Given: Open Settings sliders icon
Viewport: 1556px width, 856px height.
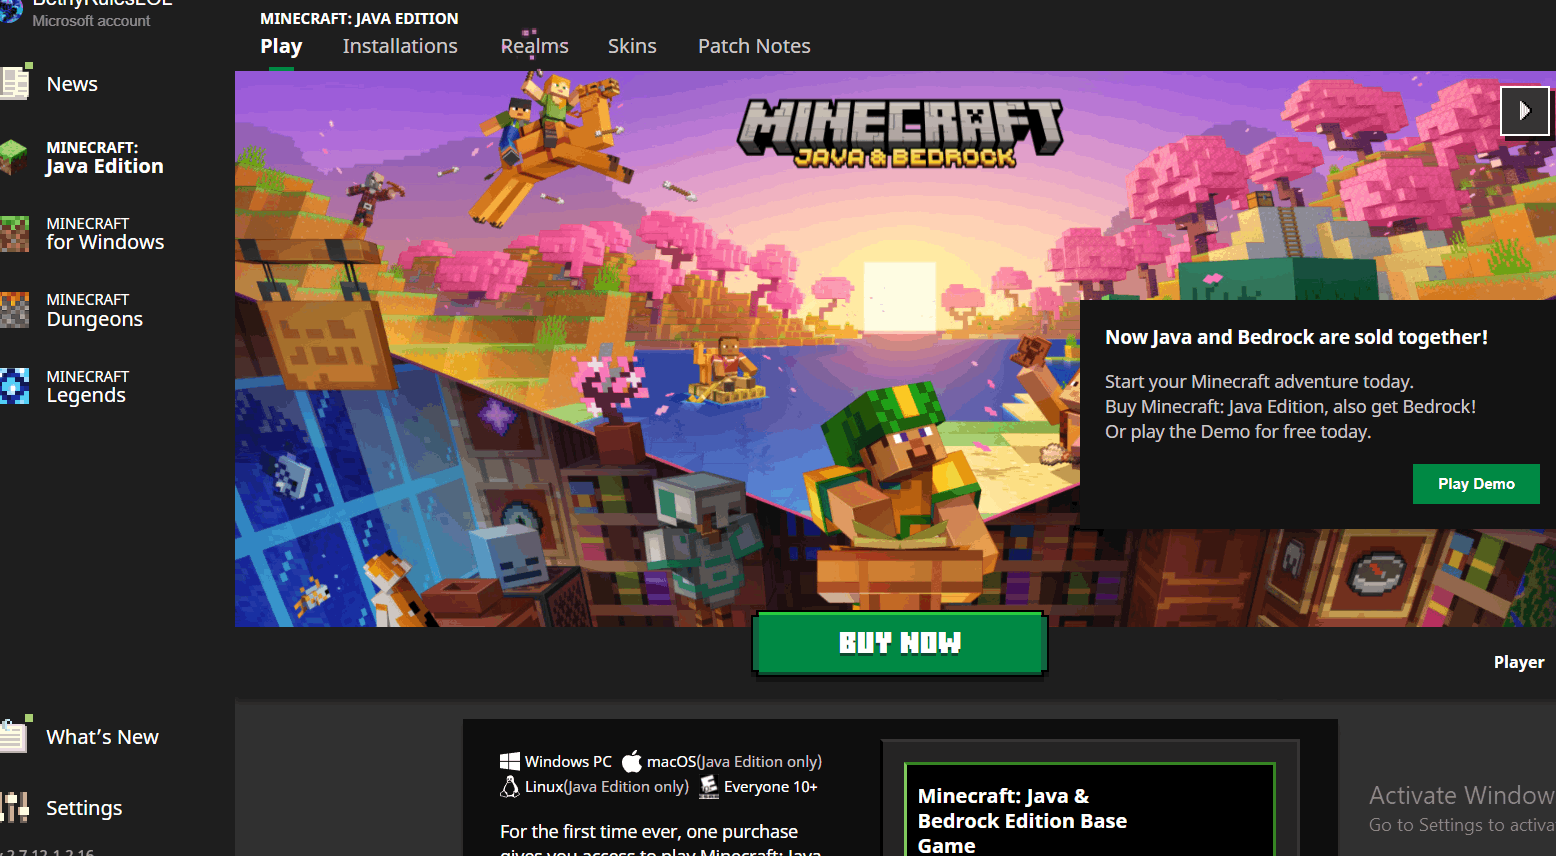Looking at the screenshot, I should click(14, 807).
